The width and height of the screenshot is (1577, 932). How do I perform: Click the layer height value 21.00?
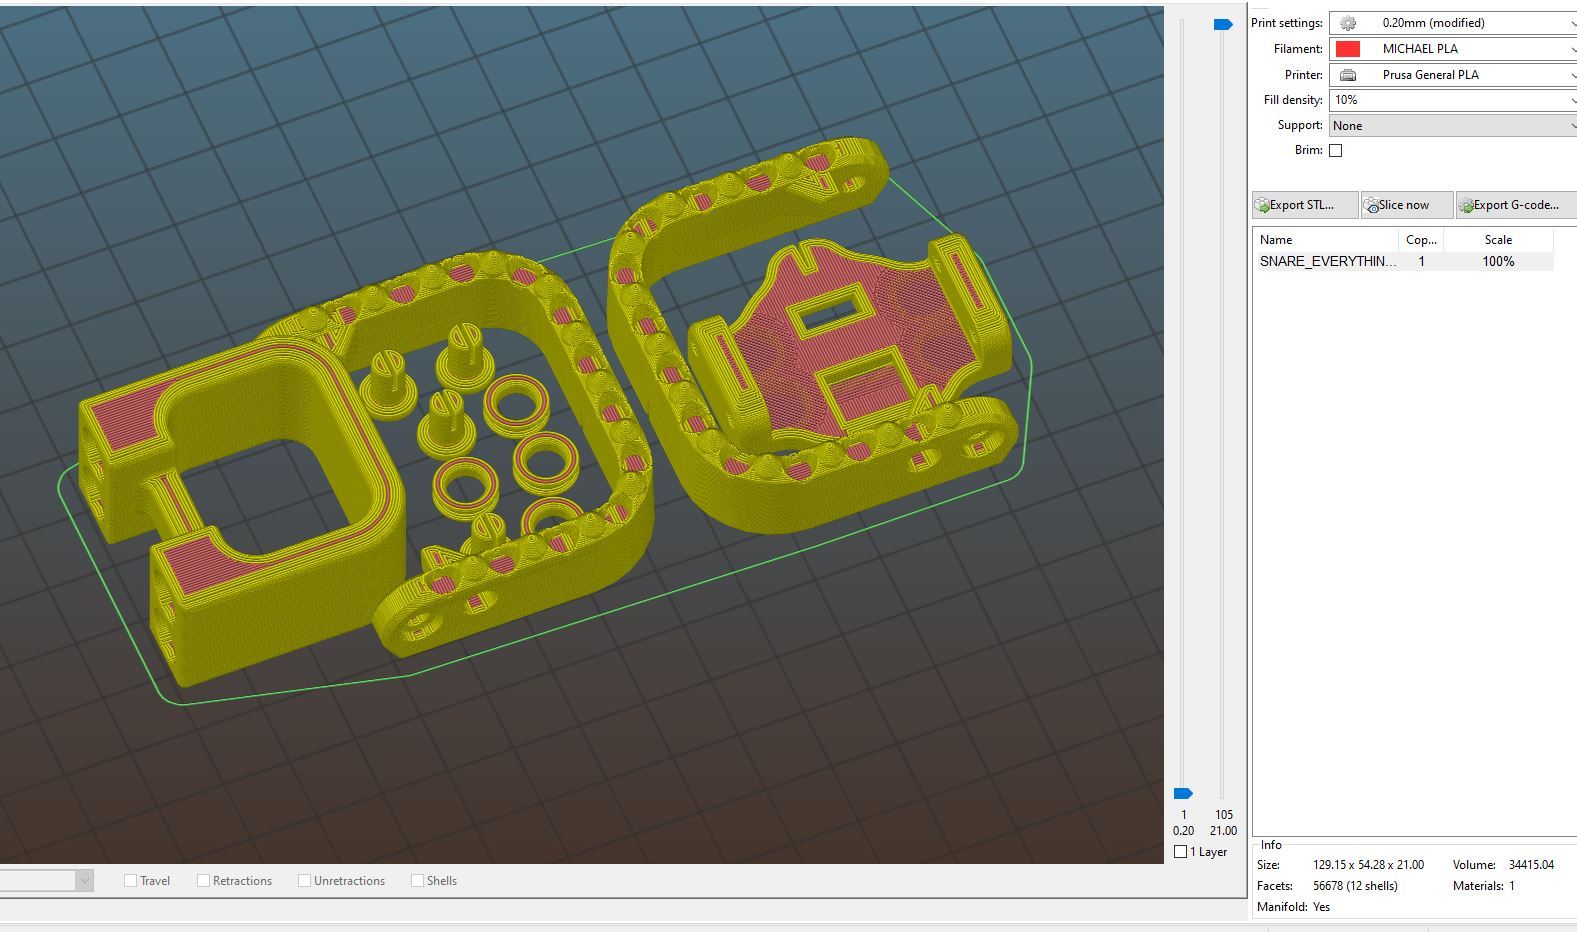1223,831
